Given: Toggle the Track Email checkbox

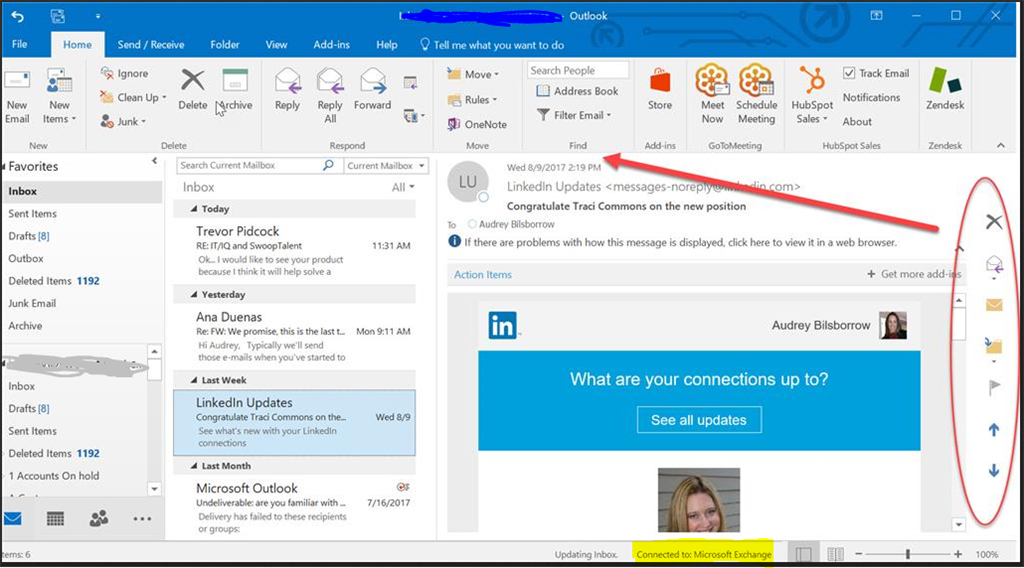Looking at the screenshot, I should coord(849,73).
